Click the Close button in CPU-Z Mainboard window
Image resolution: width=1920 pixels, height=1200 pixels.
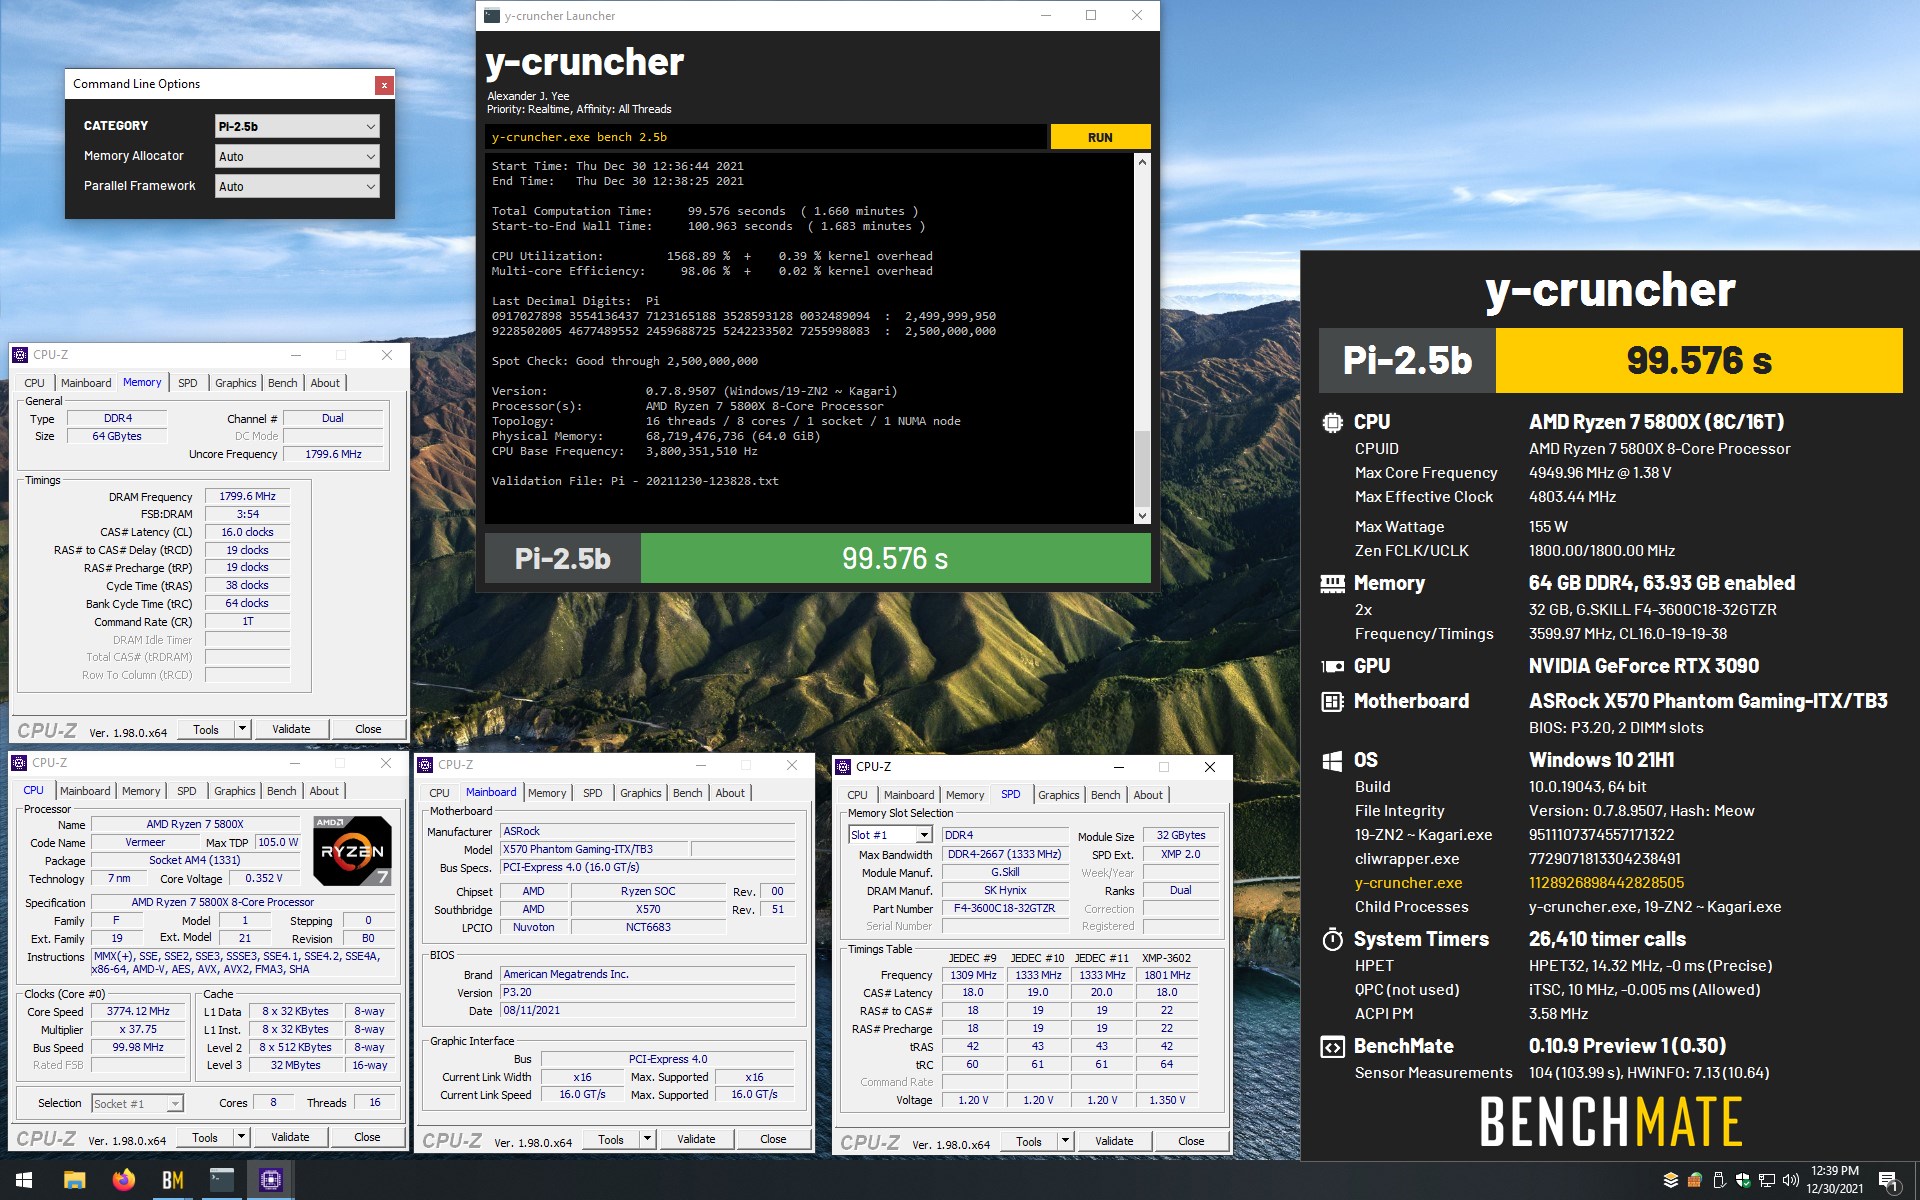point(773,1139)
